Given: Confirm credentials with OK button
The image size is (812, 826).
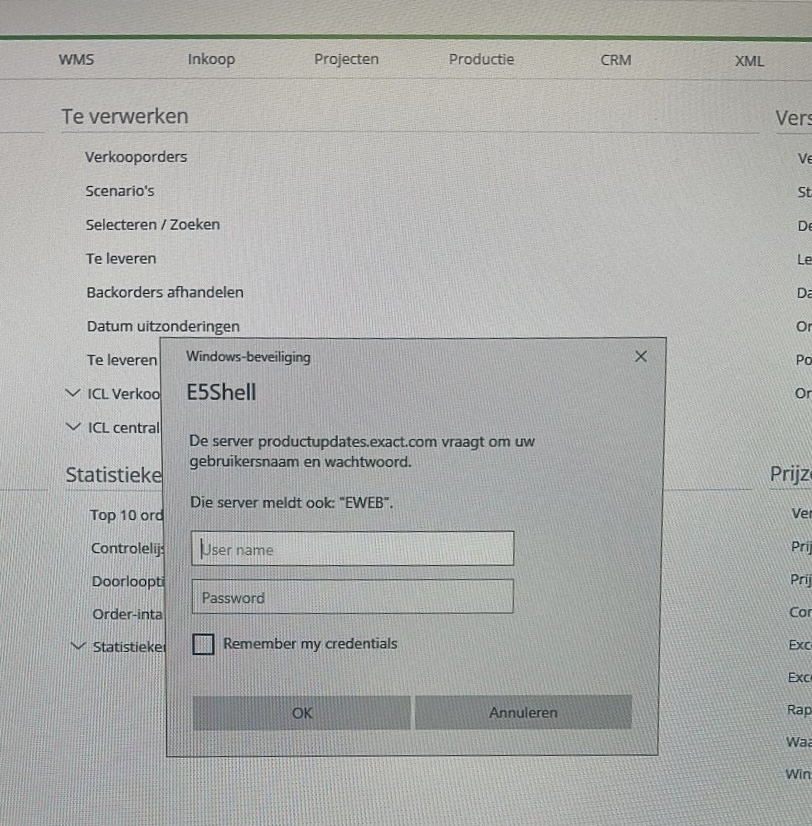Looking at the screenshot, I should [x=301, y=713].
